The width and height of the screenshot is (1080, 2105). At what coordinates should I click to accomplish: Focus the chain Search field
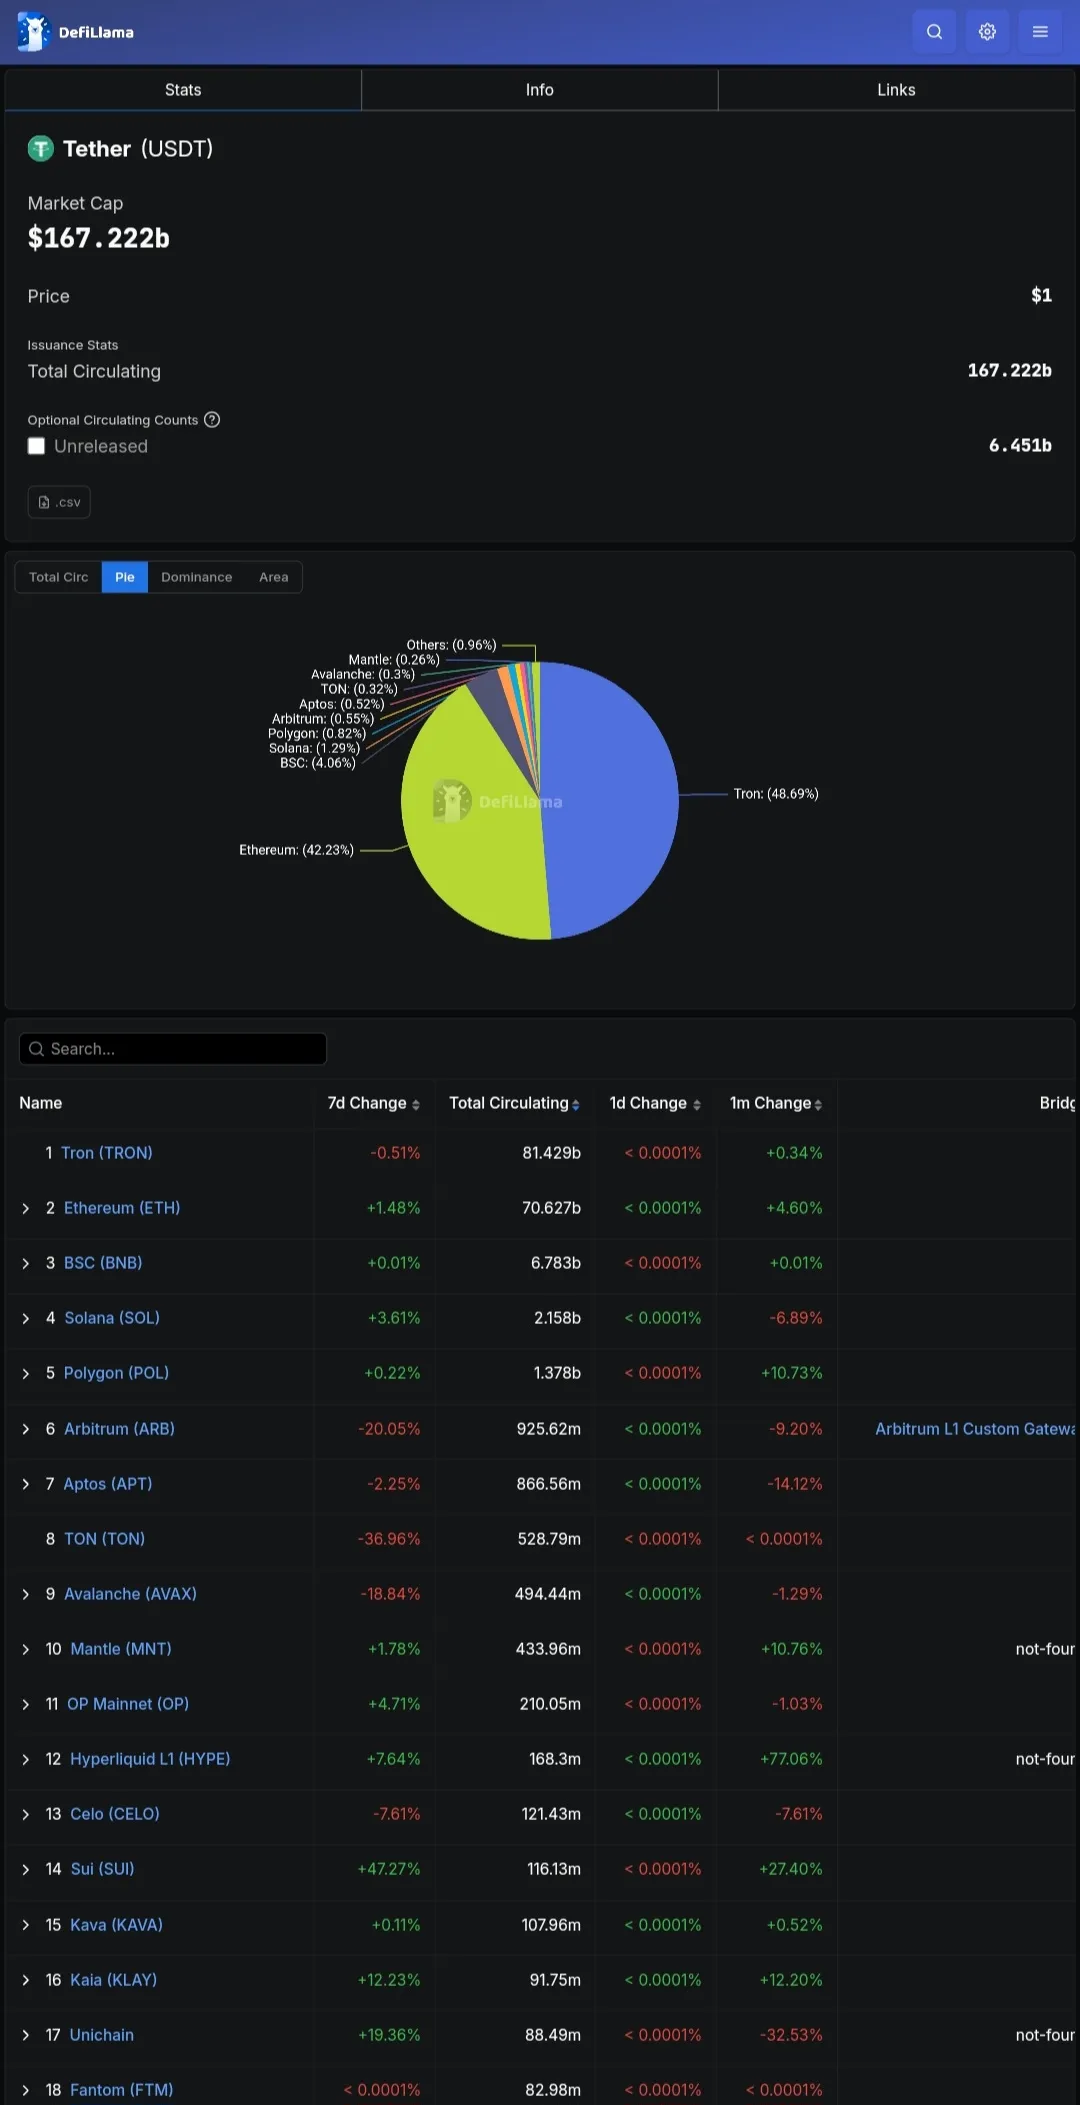[x=173, y=1049]
